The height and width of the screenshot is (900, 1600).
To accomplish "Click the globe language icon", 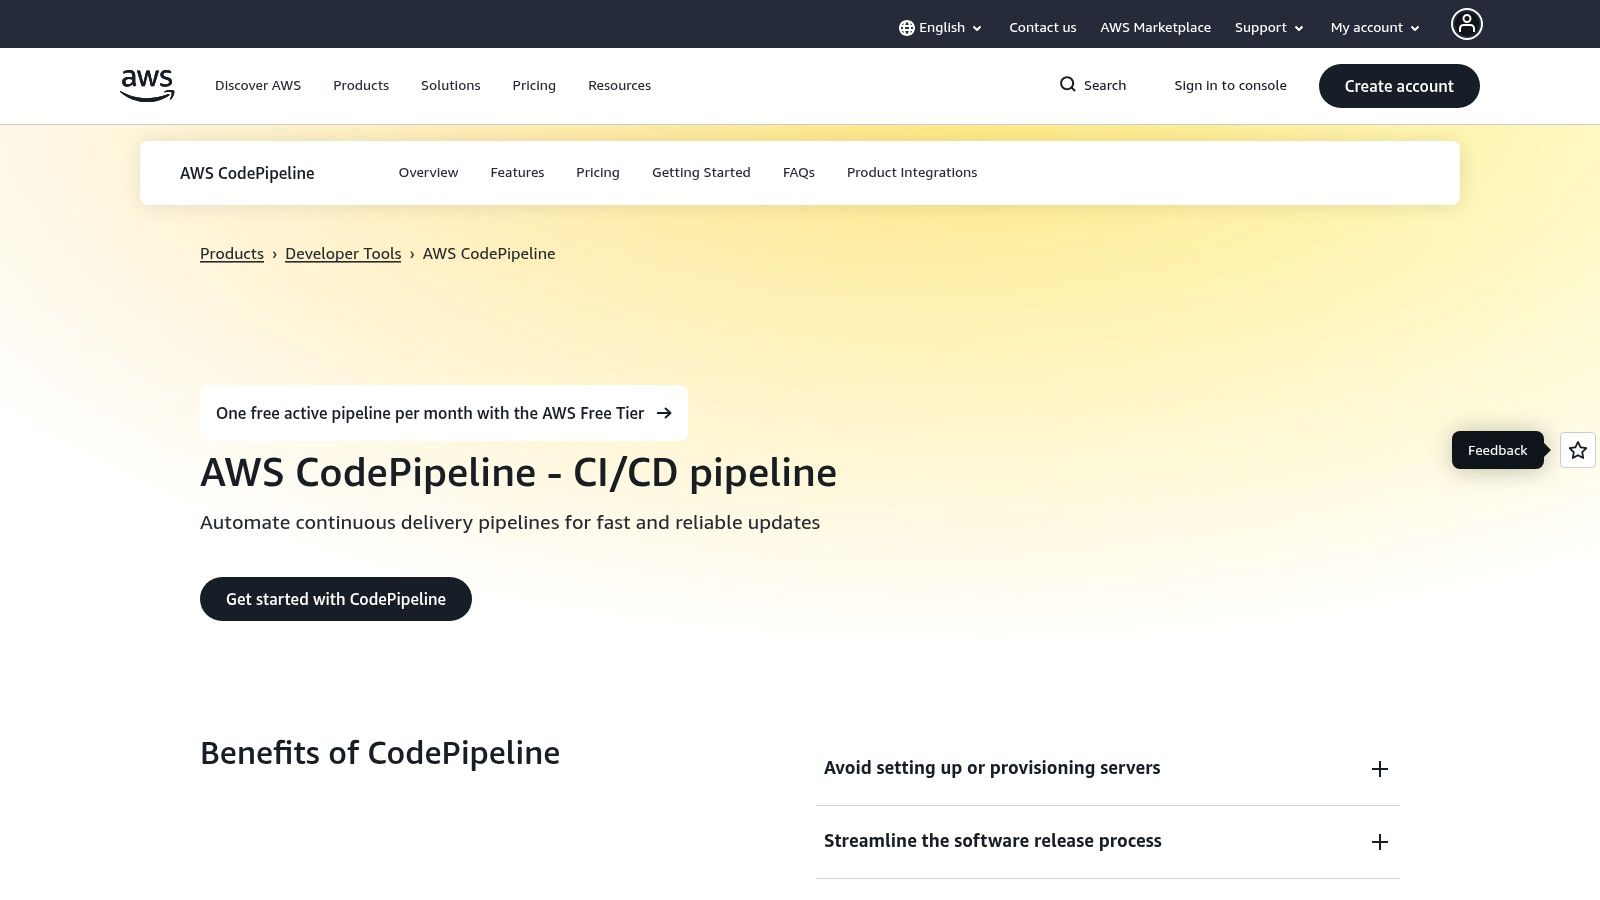I will [x=906, y=28].
